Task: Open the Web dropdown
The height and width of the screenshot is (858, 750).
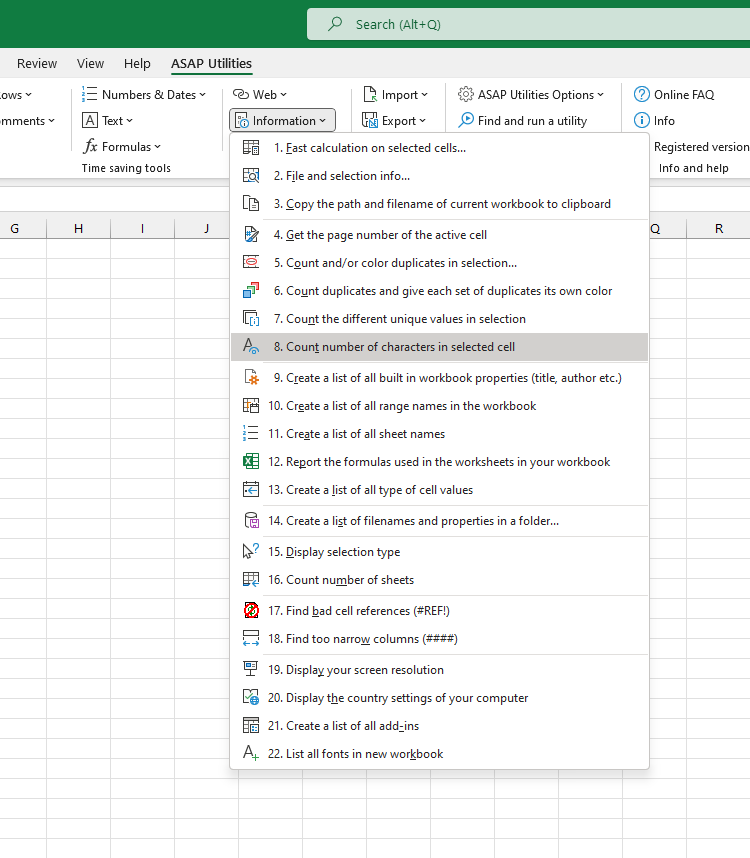Action: click(260, 95)
